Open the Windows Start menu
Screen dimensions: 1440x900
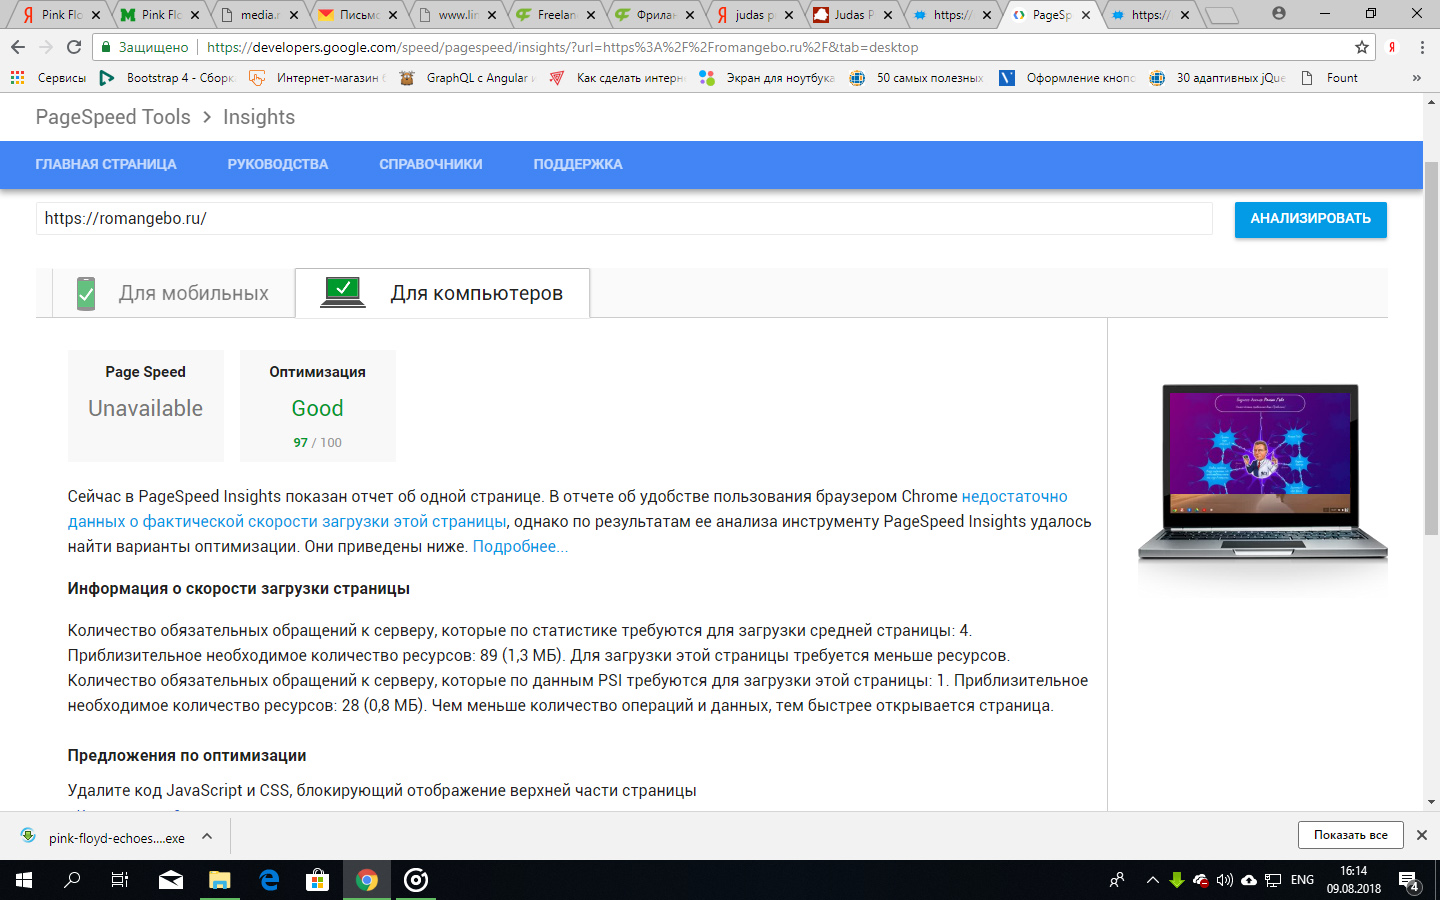[24, 880]
